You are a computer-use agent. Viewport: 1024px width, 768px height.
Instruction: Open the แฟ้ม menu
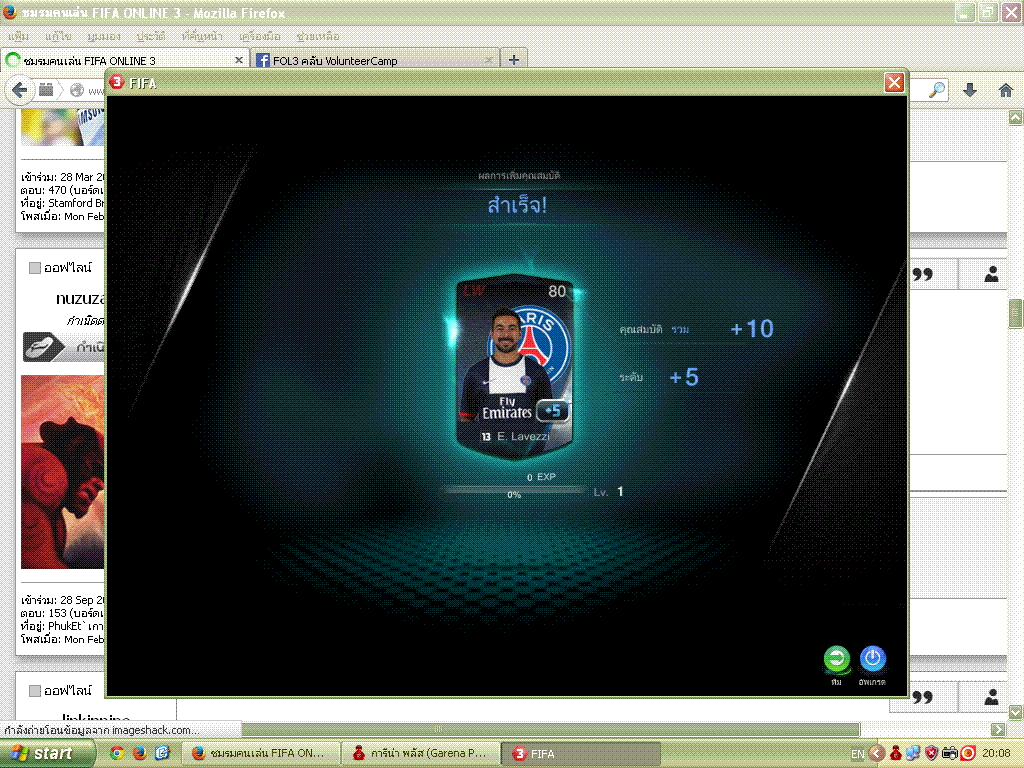(x=18, y=36)
